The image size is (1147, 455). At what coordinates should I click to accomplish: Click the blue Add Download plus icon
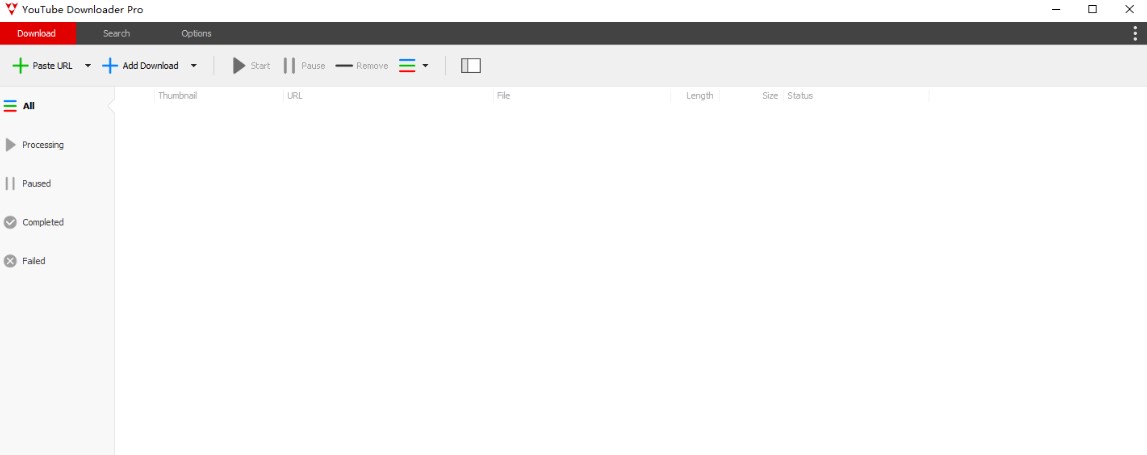(110, 66)
